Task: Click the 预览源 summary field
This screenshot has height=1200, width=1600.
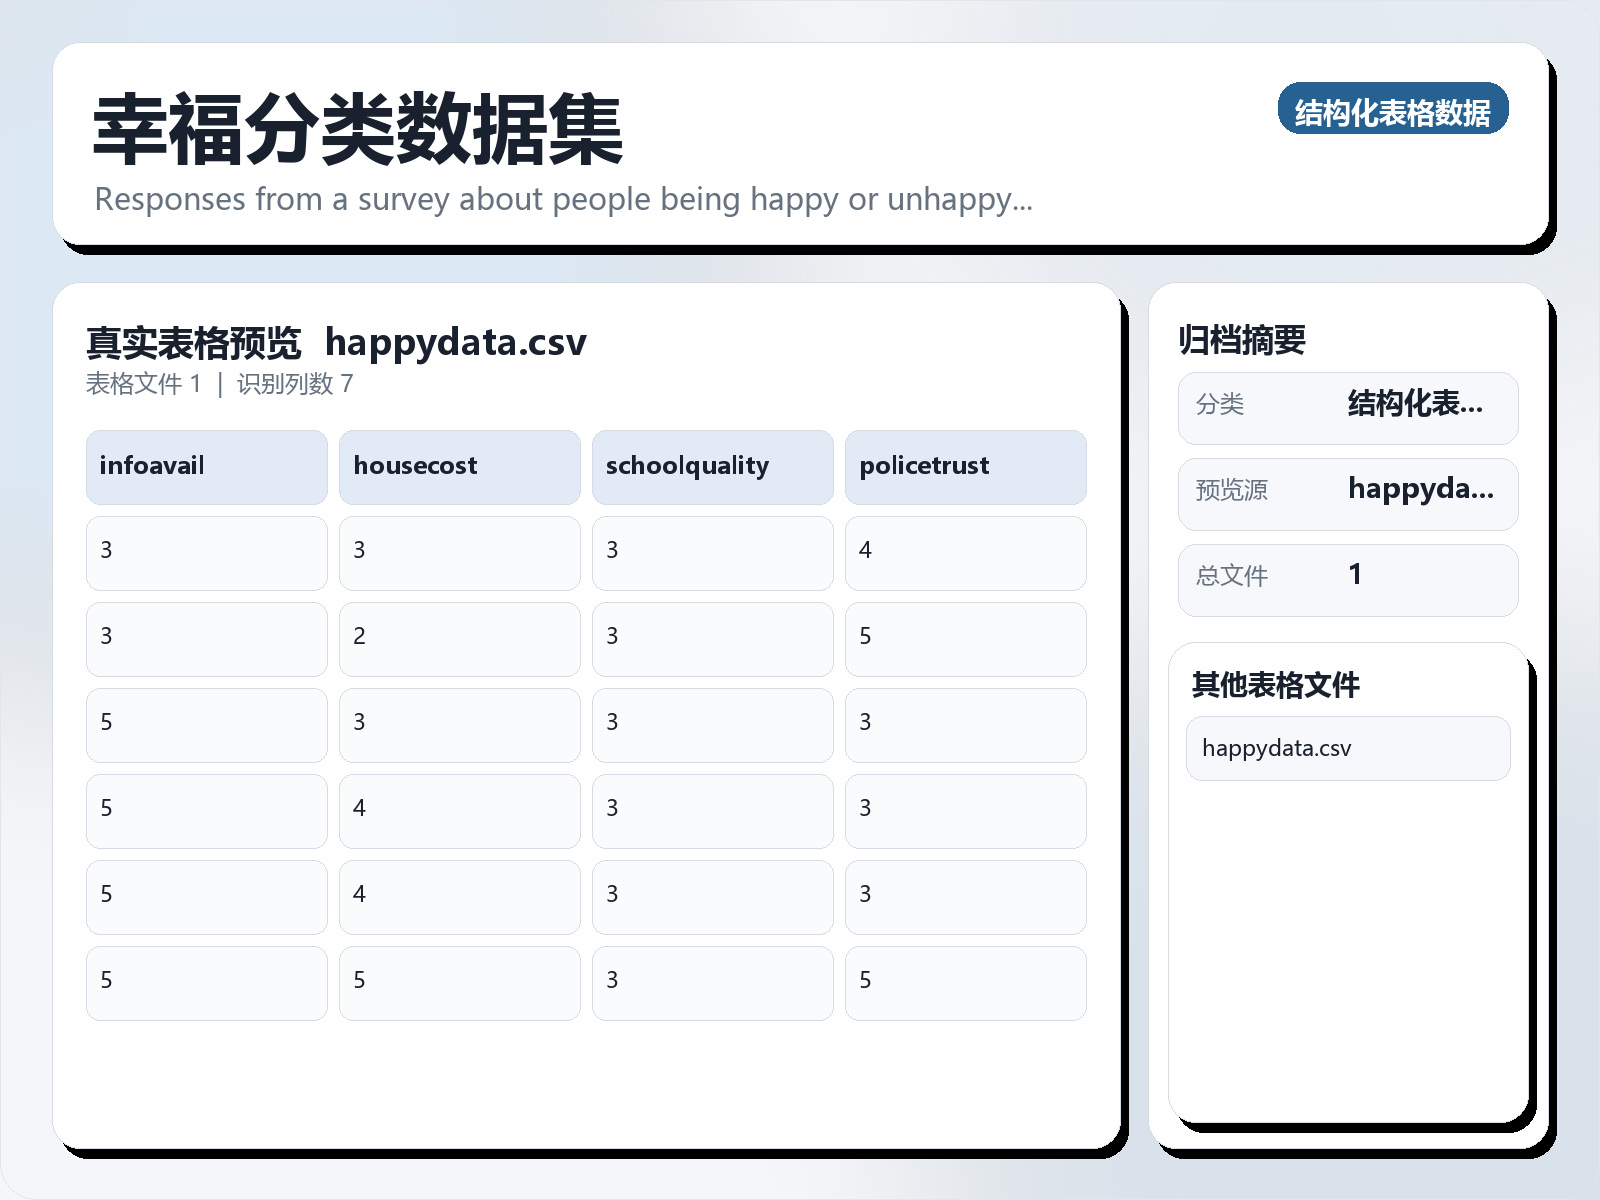Action: click(1347, 493)
